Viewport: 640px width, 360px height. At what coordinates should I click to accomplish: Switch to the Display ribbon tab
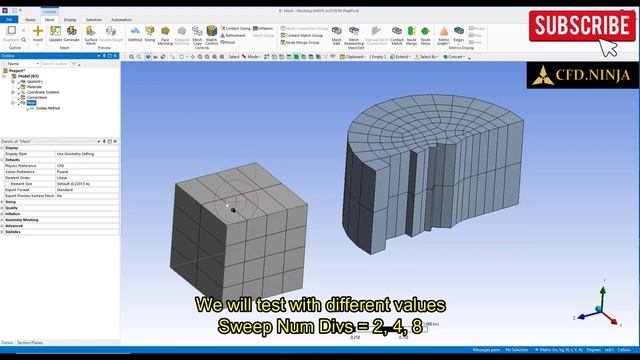point(70,19)
